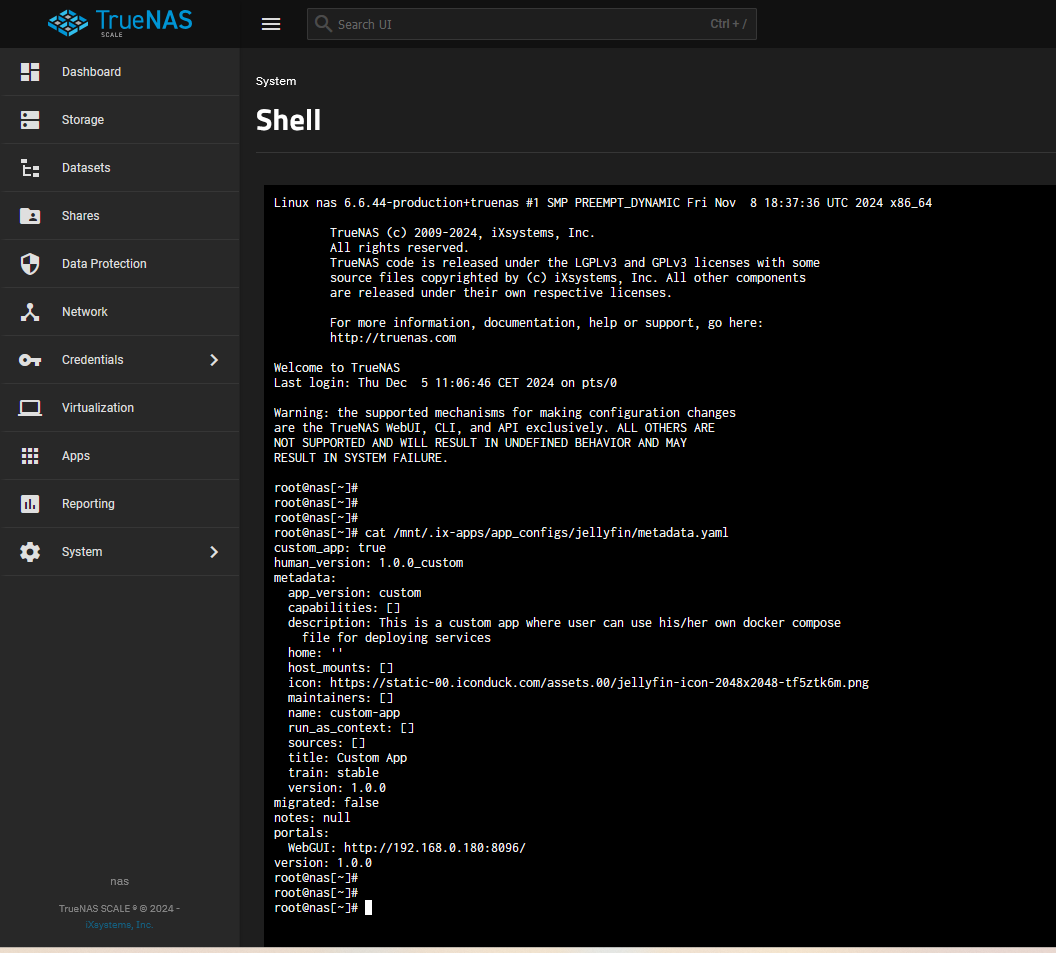1056x953 pixels.
Task: Navigate to Shares
Action: pos(81,216)
